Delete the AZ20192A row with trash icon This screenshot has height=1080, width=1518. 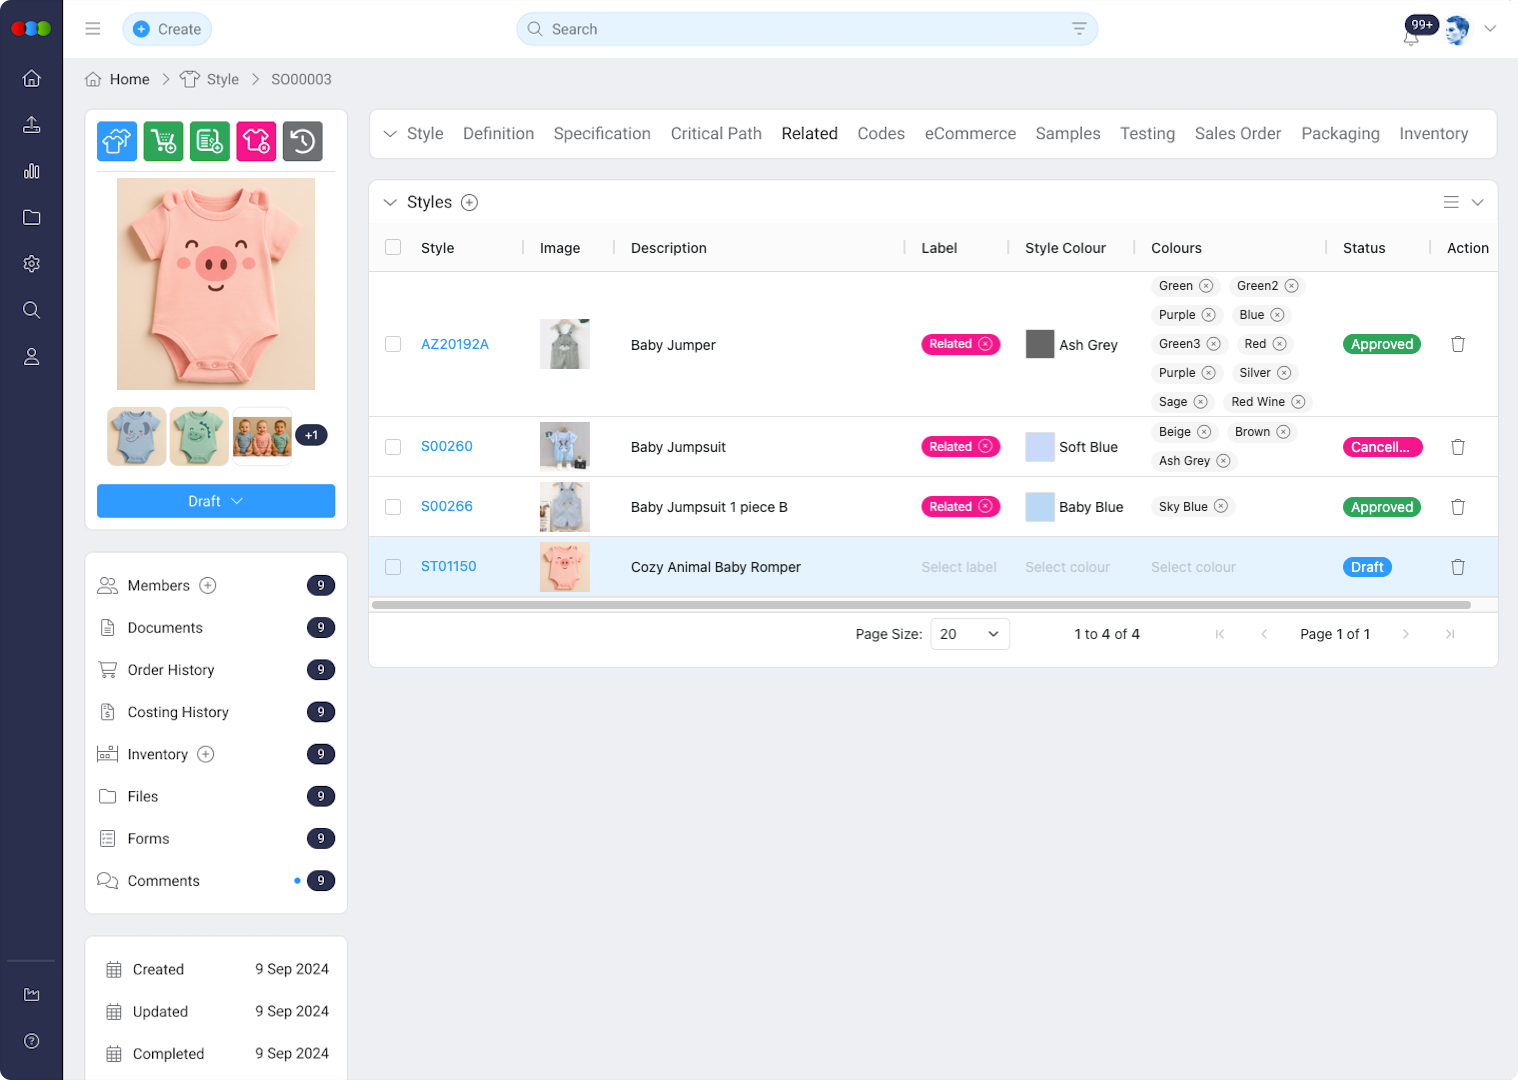[1457, 344]
